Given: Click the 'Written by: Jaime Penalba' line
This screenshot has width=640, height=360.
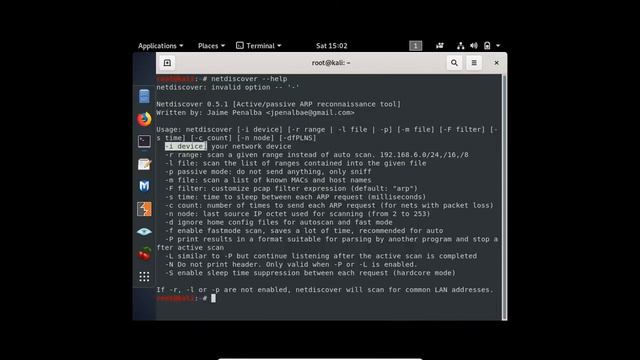Looking at the screenshot, I should pos(256,113).
